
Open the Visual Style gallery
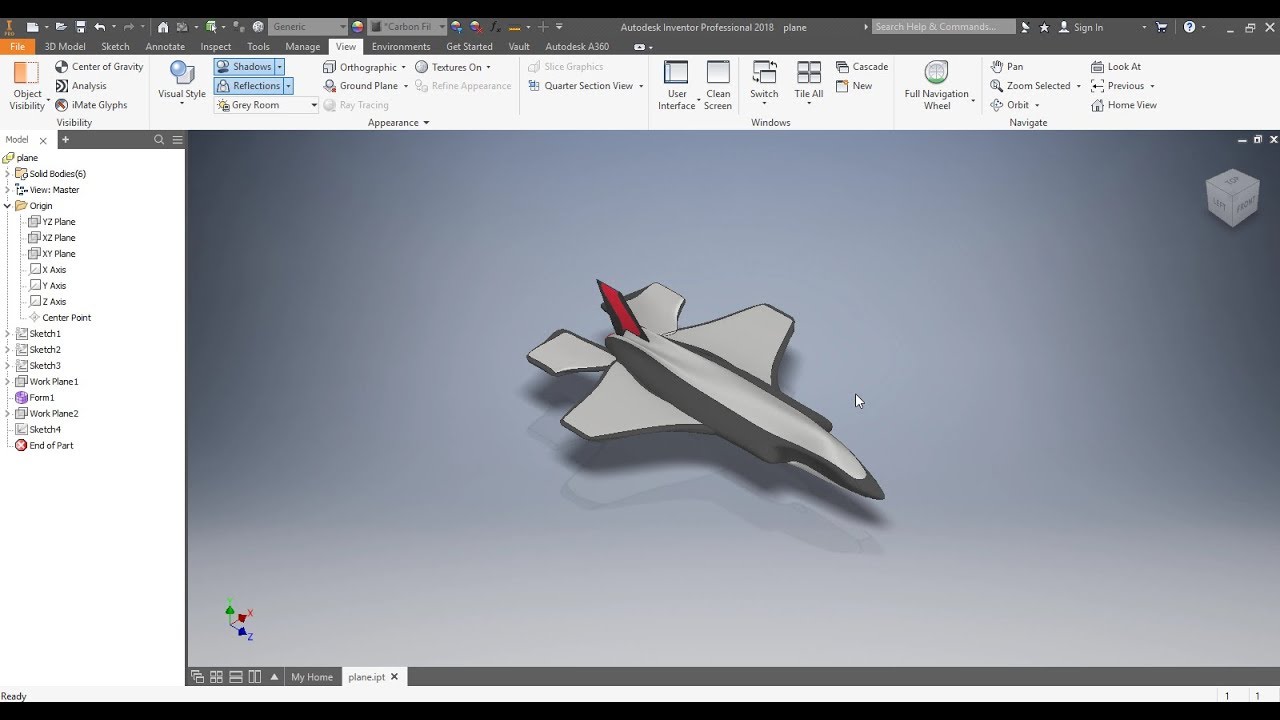182,84
